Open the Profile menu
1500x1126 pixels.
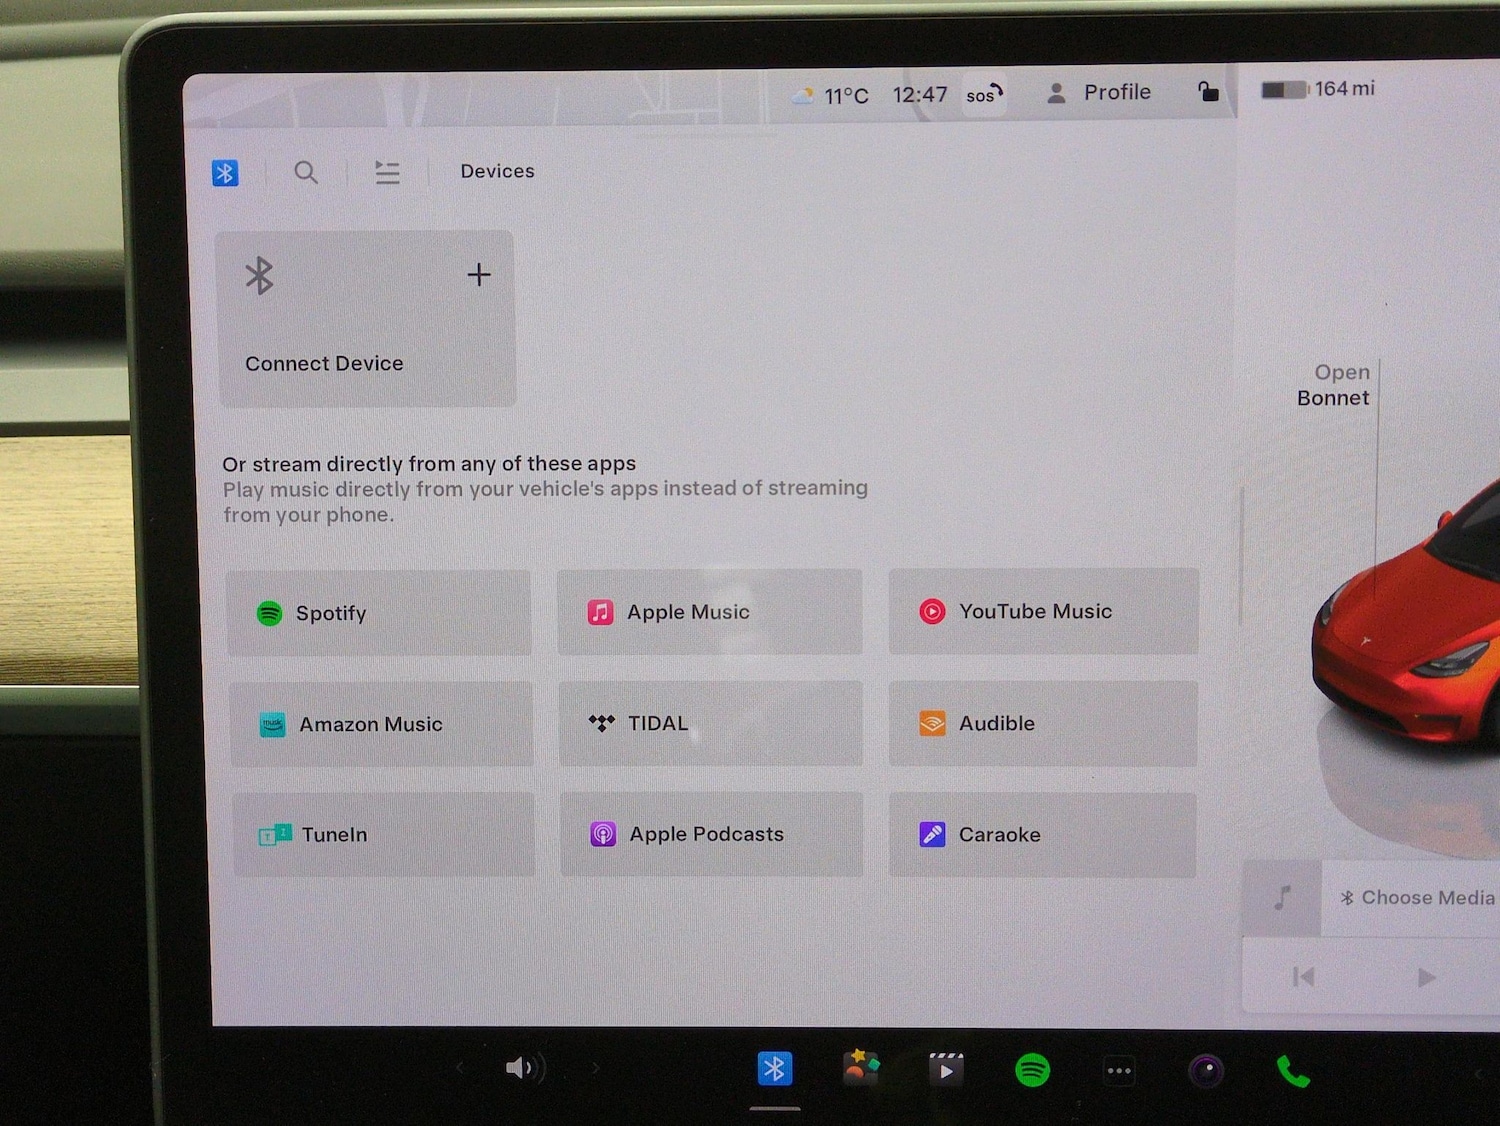pos(1099,93)
